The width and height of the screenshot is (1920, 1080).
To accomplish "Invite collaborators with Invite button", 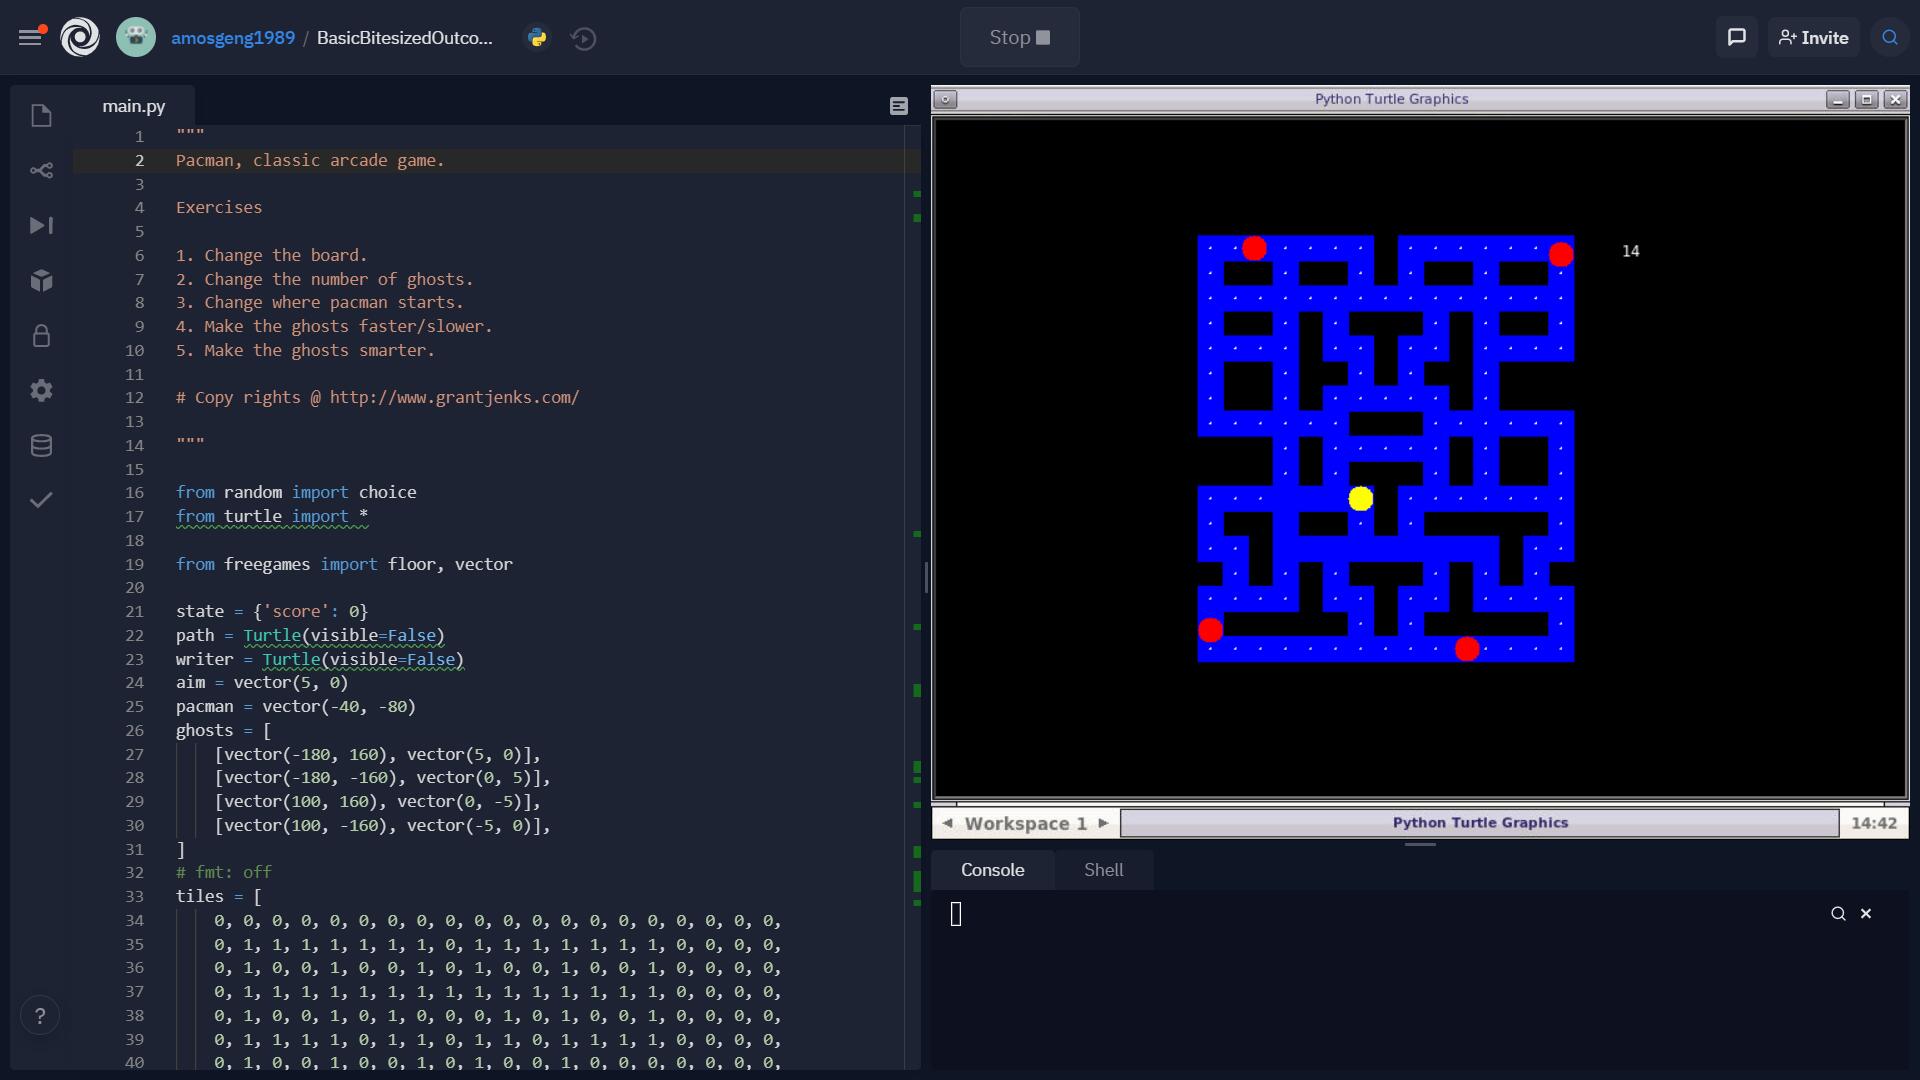I will coord(1813,37).
